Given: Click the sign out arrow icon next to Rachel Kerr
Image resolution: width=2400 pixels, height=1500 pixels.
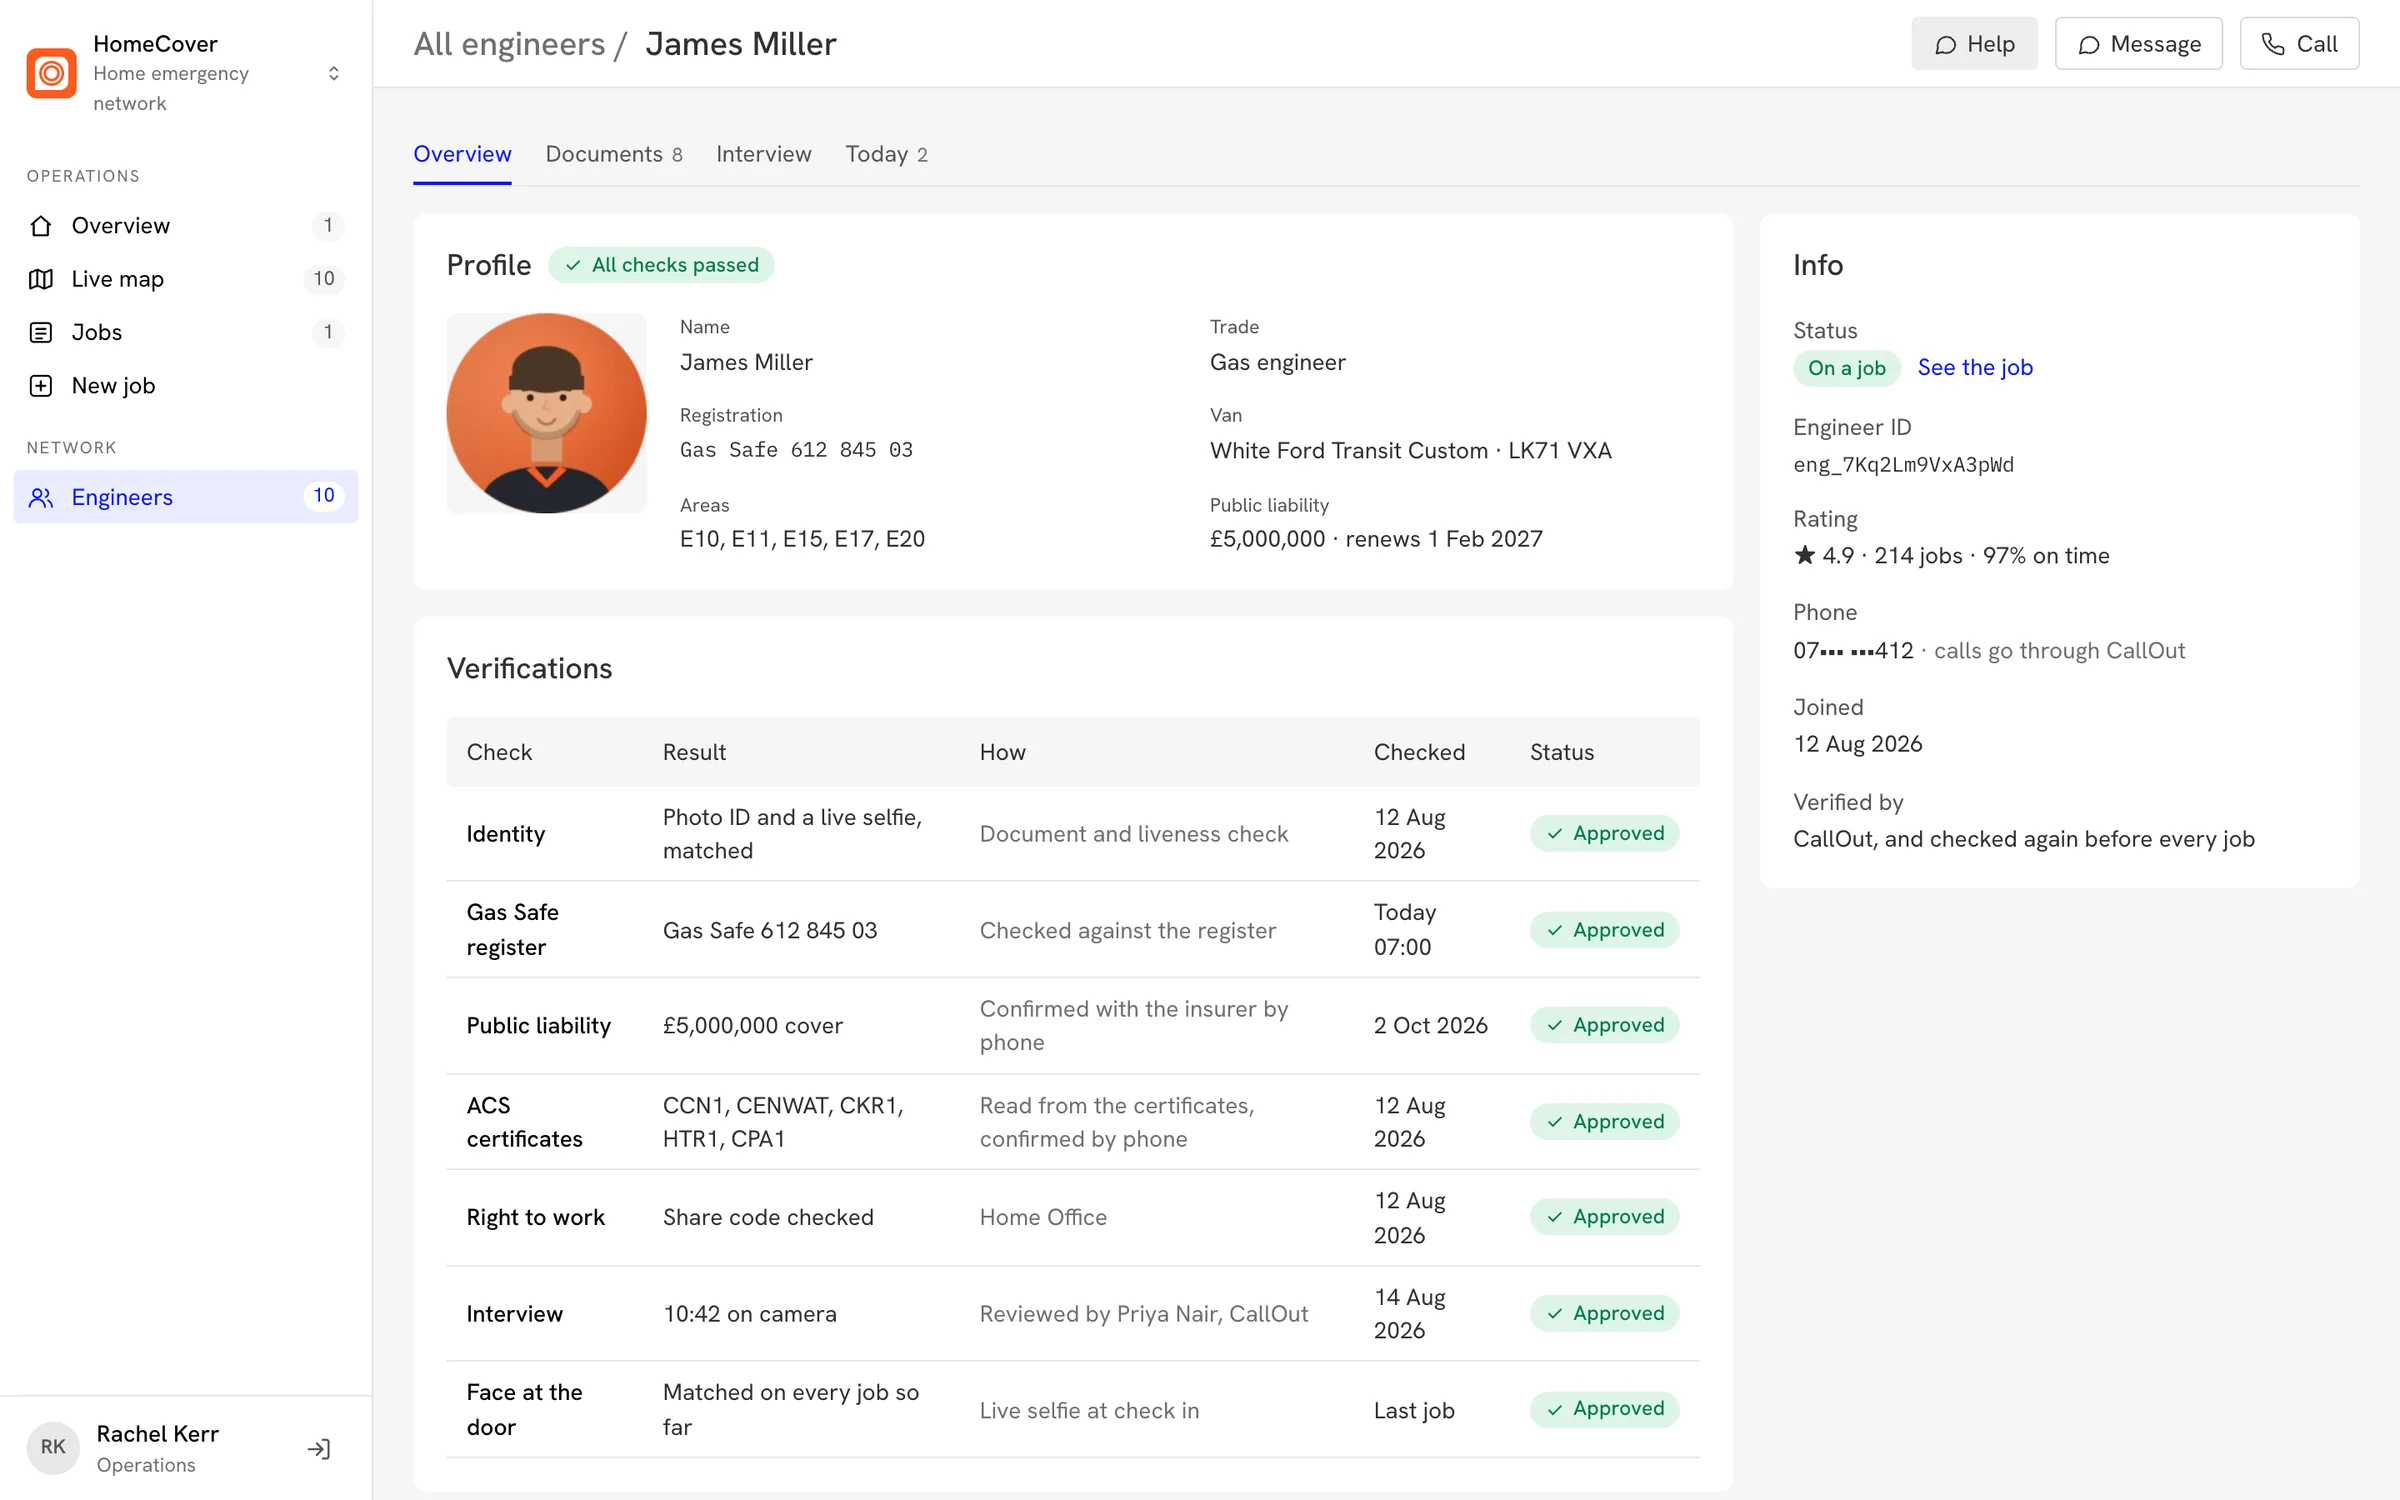Looking at the screenshot, I should coord(319,1448).
